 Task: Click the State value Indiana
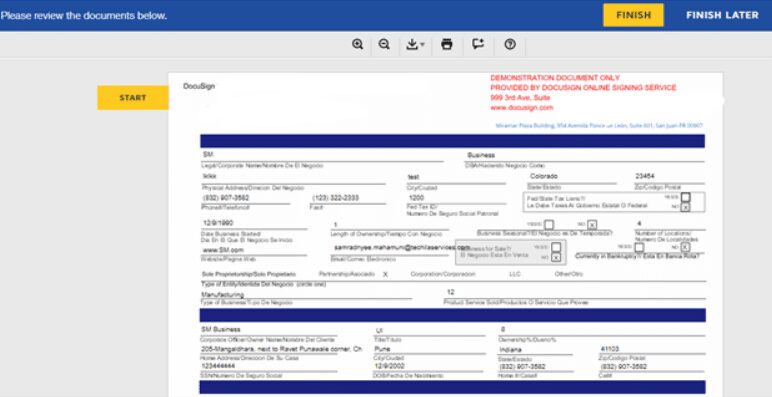511,350
